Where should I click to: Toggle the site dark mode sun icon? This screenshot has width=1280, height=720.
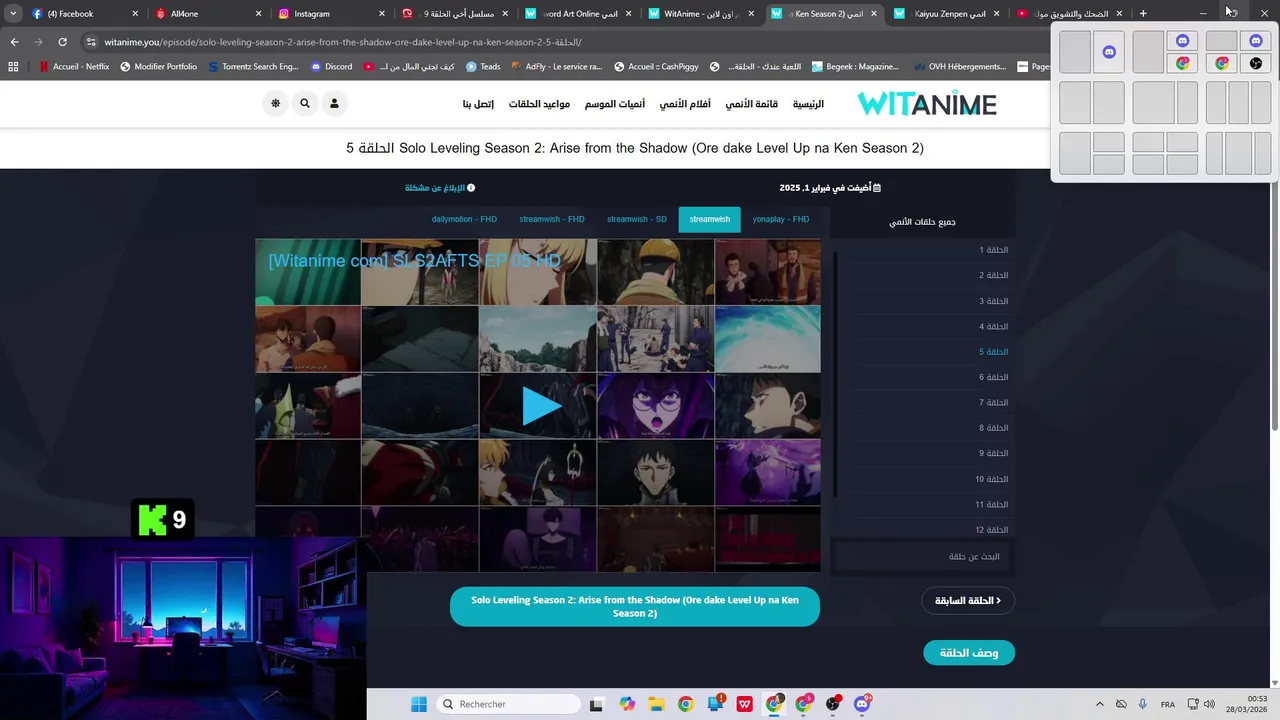tap(276, 103)
